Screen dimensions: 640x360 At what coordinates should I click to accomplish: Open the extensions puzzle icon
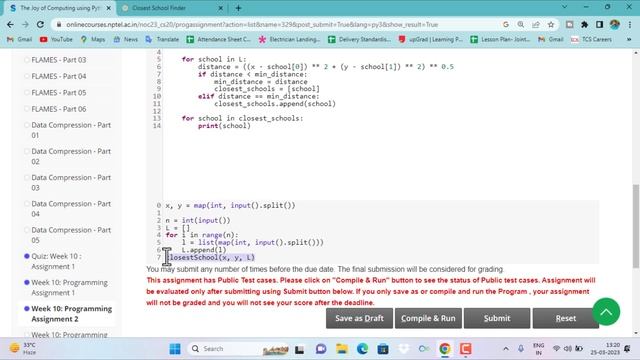point(584,24)
